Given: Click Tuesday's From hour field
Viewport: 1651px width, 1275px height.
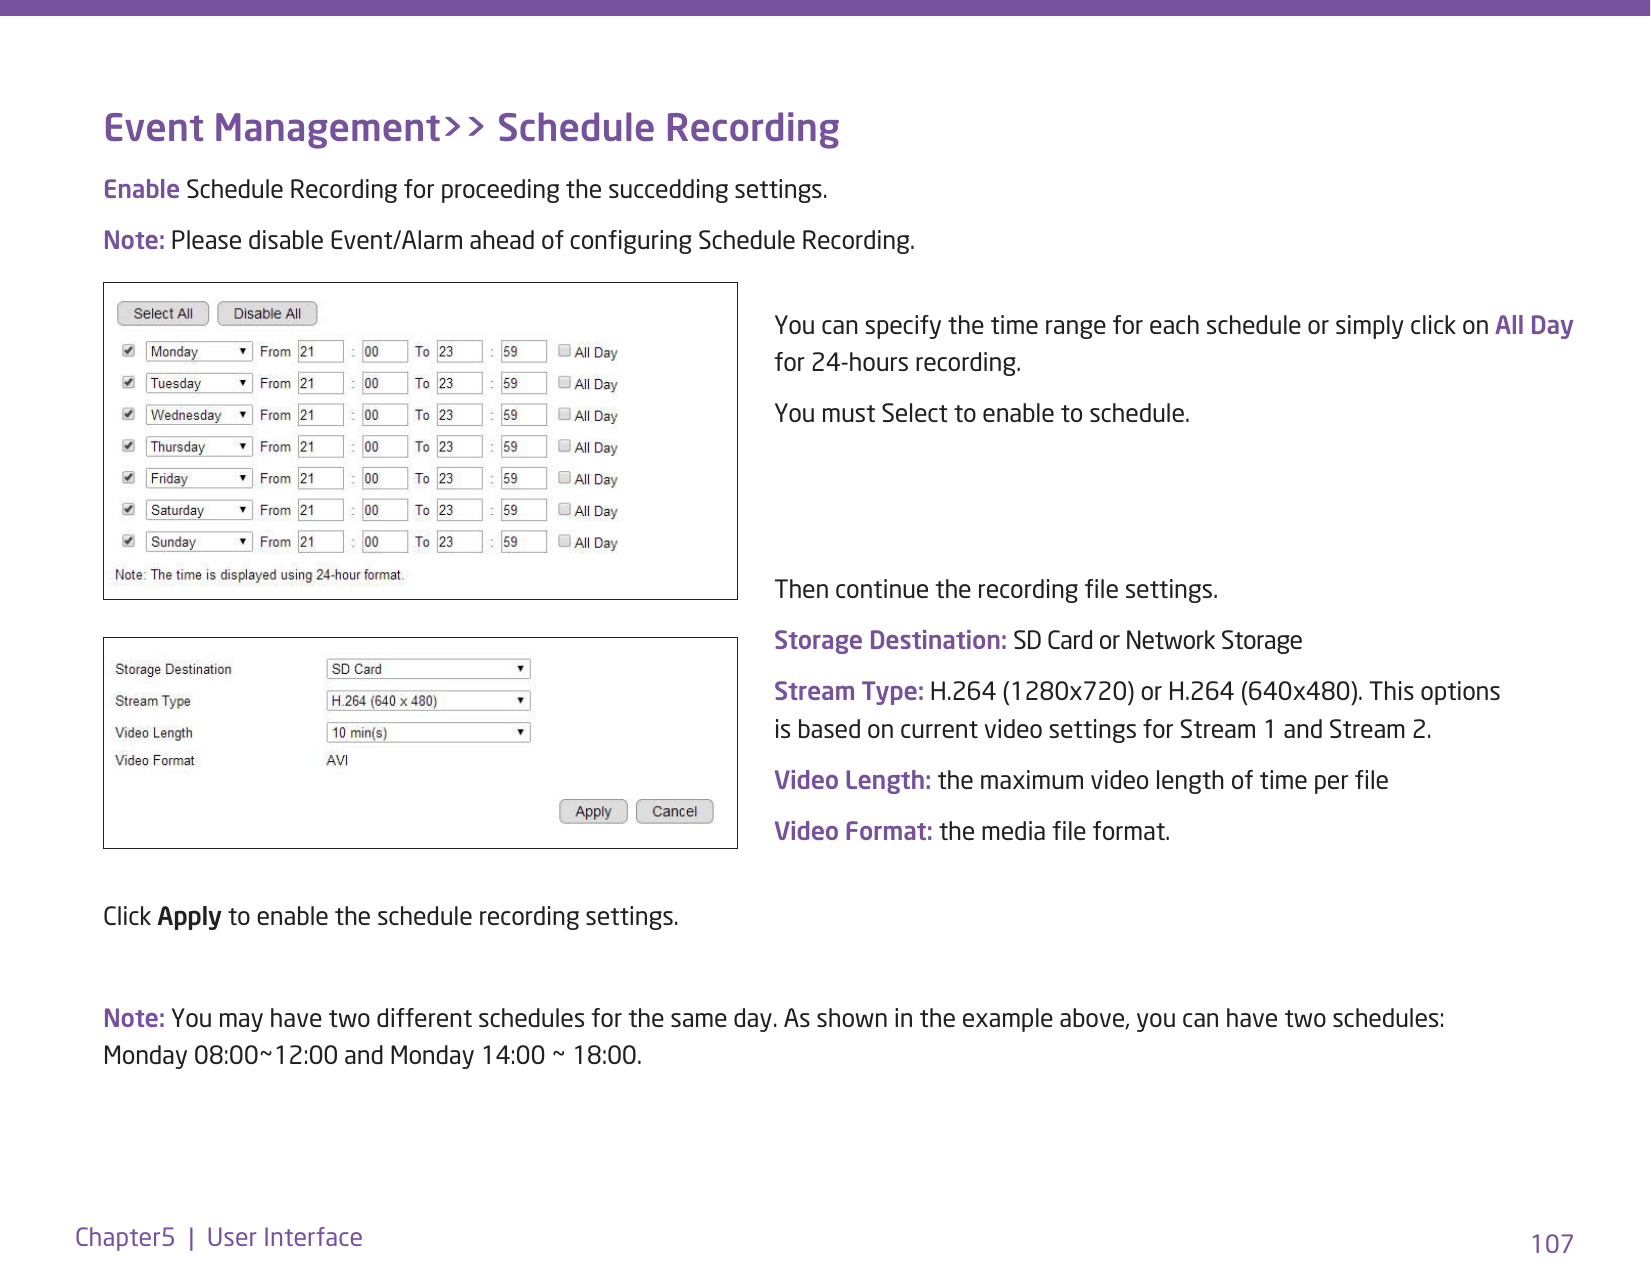Looking at the screenshot, I should 321,383.
